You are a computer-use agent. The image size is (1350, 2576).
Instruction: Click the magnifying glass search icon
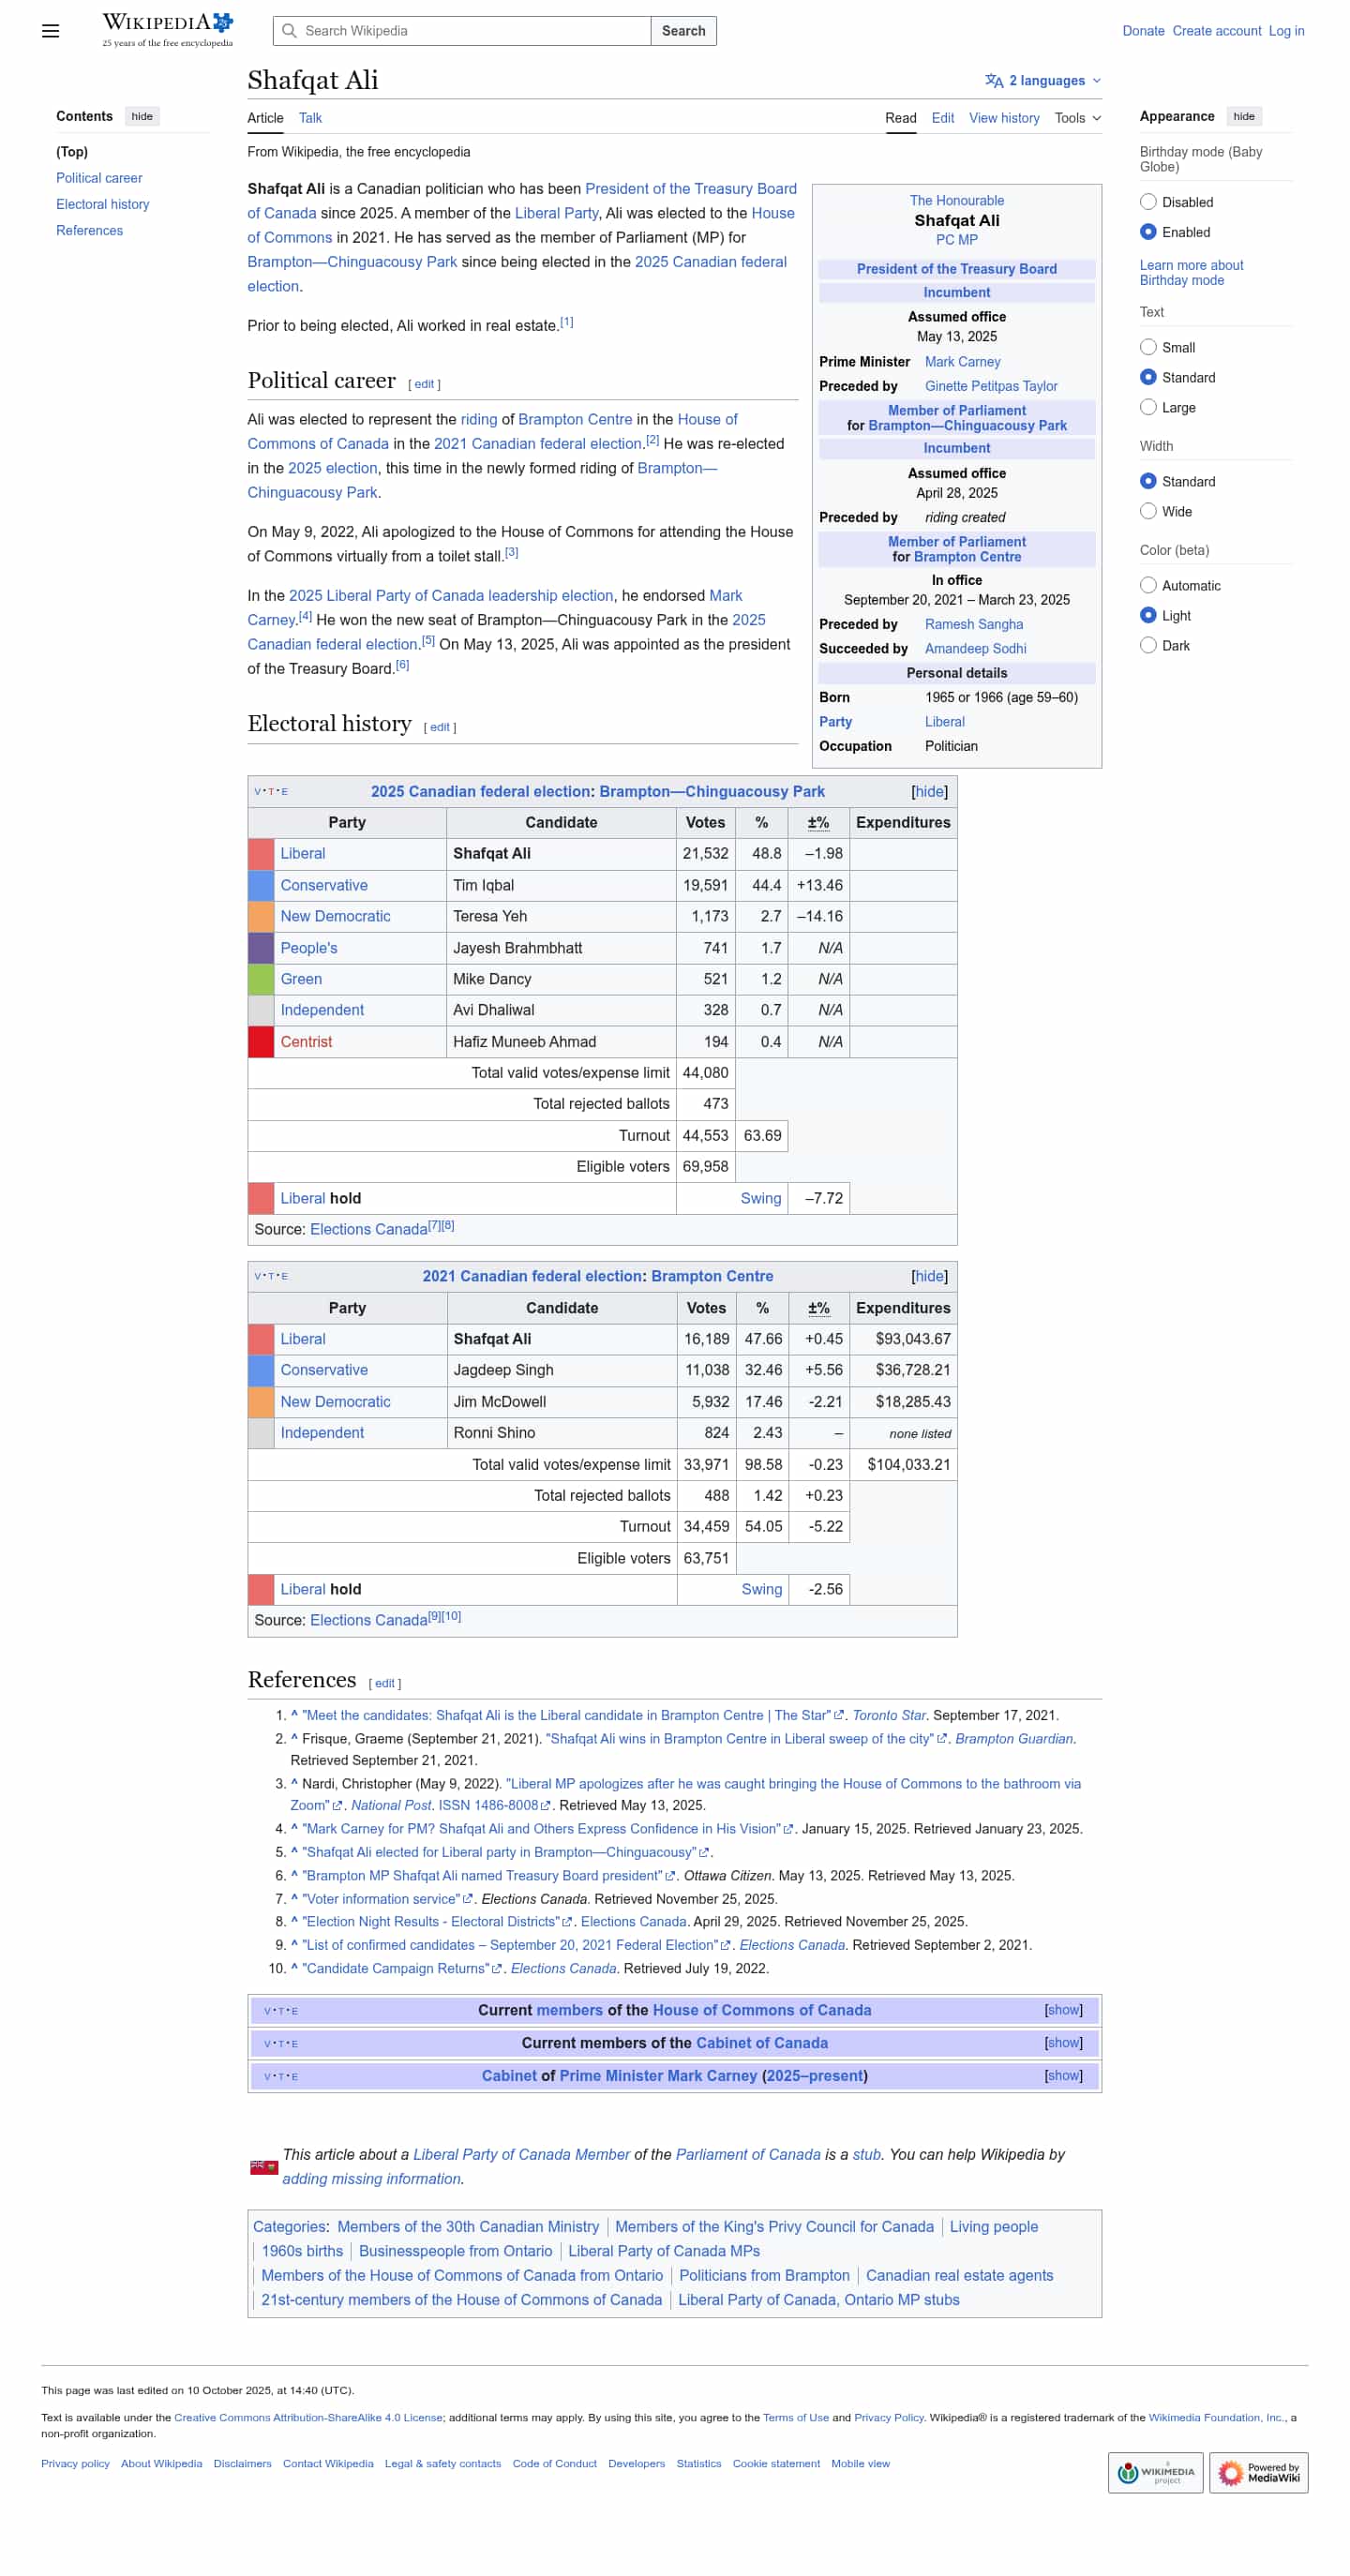point(289,31)
